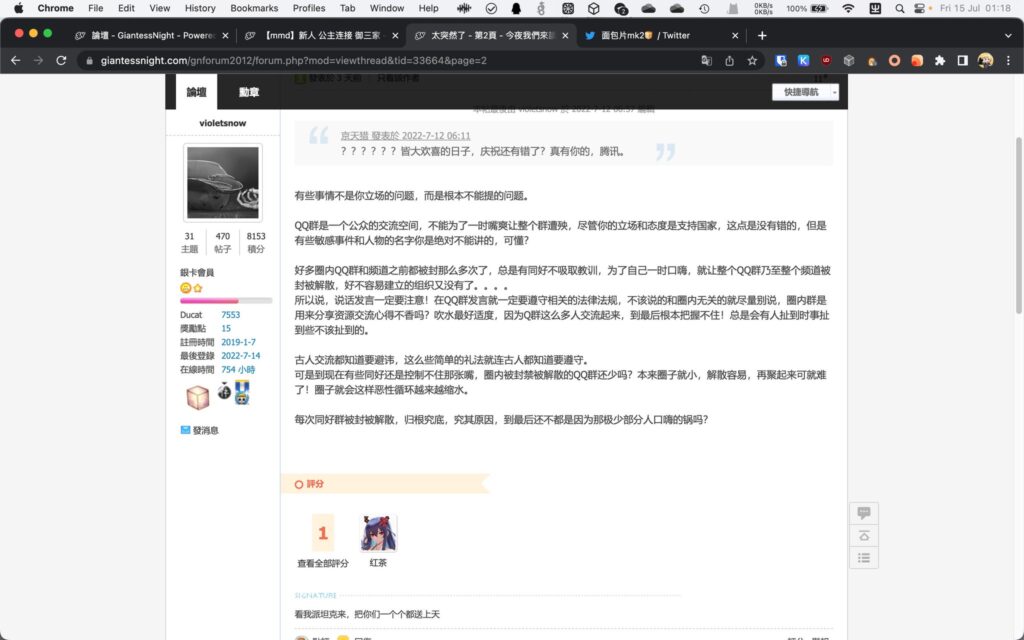Click the reply speech-bubble icon in floating sidebar

pos(863,513)
